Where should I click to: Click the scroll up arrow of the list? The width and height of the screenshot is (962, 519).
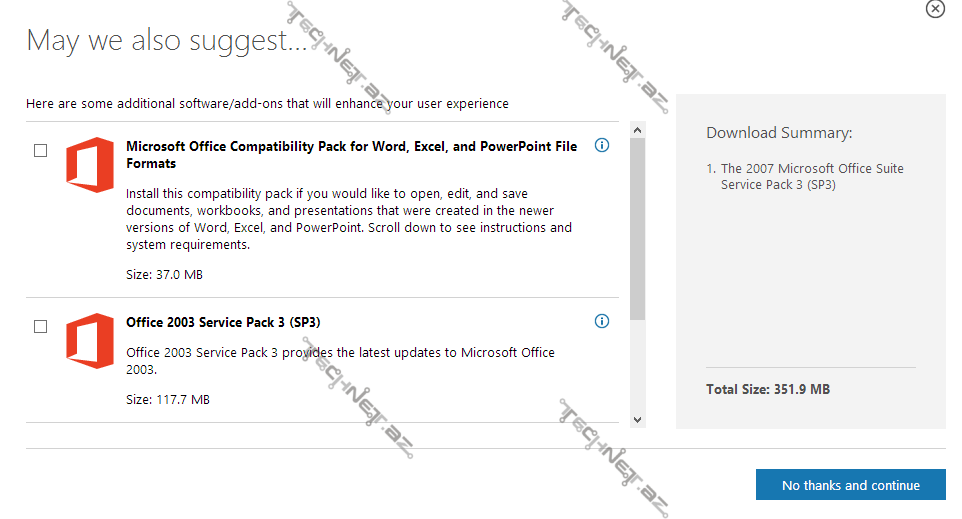[x=638, y=130]
